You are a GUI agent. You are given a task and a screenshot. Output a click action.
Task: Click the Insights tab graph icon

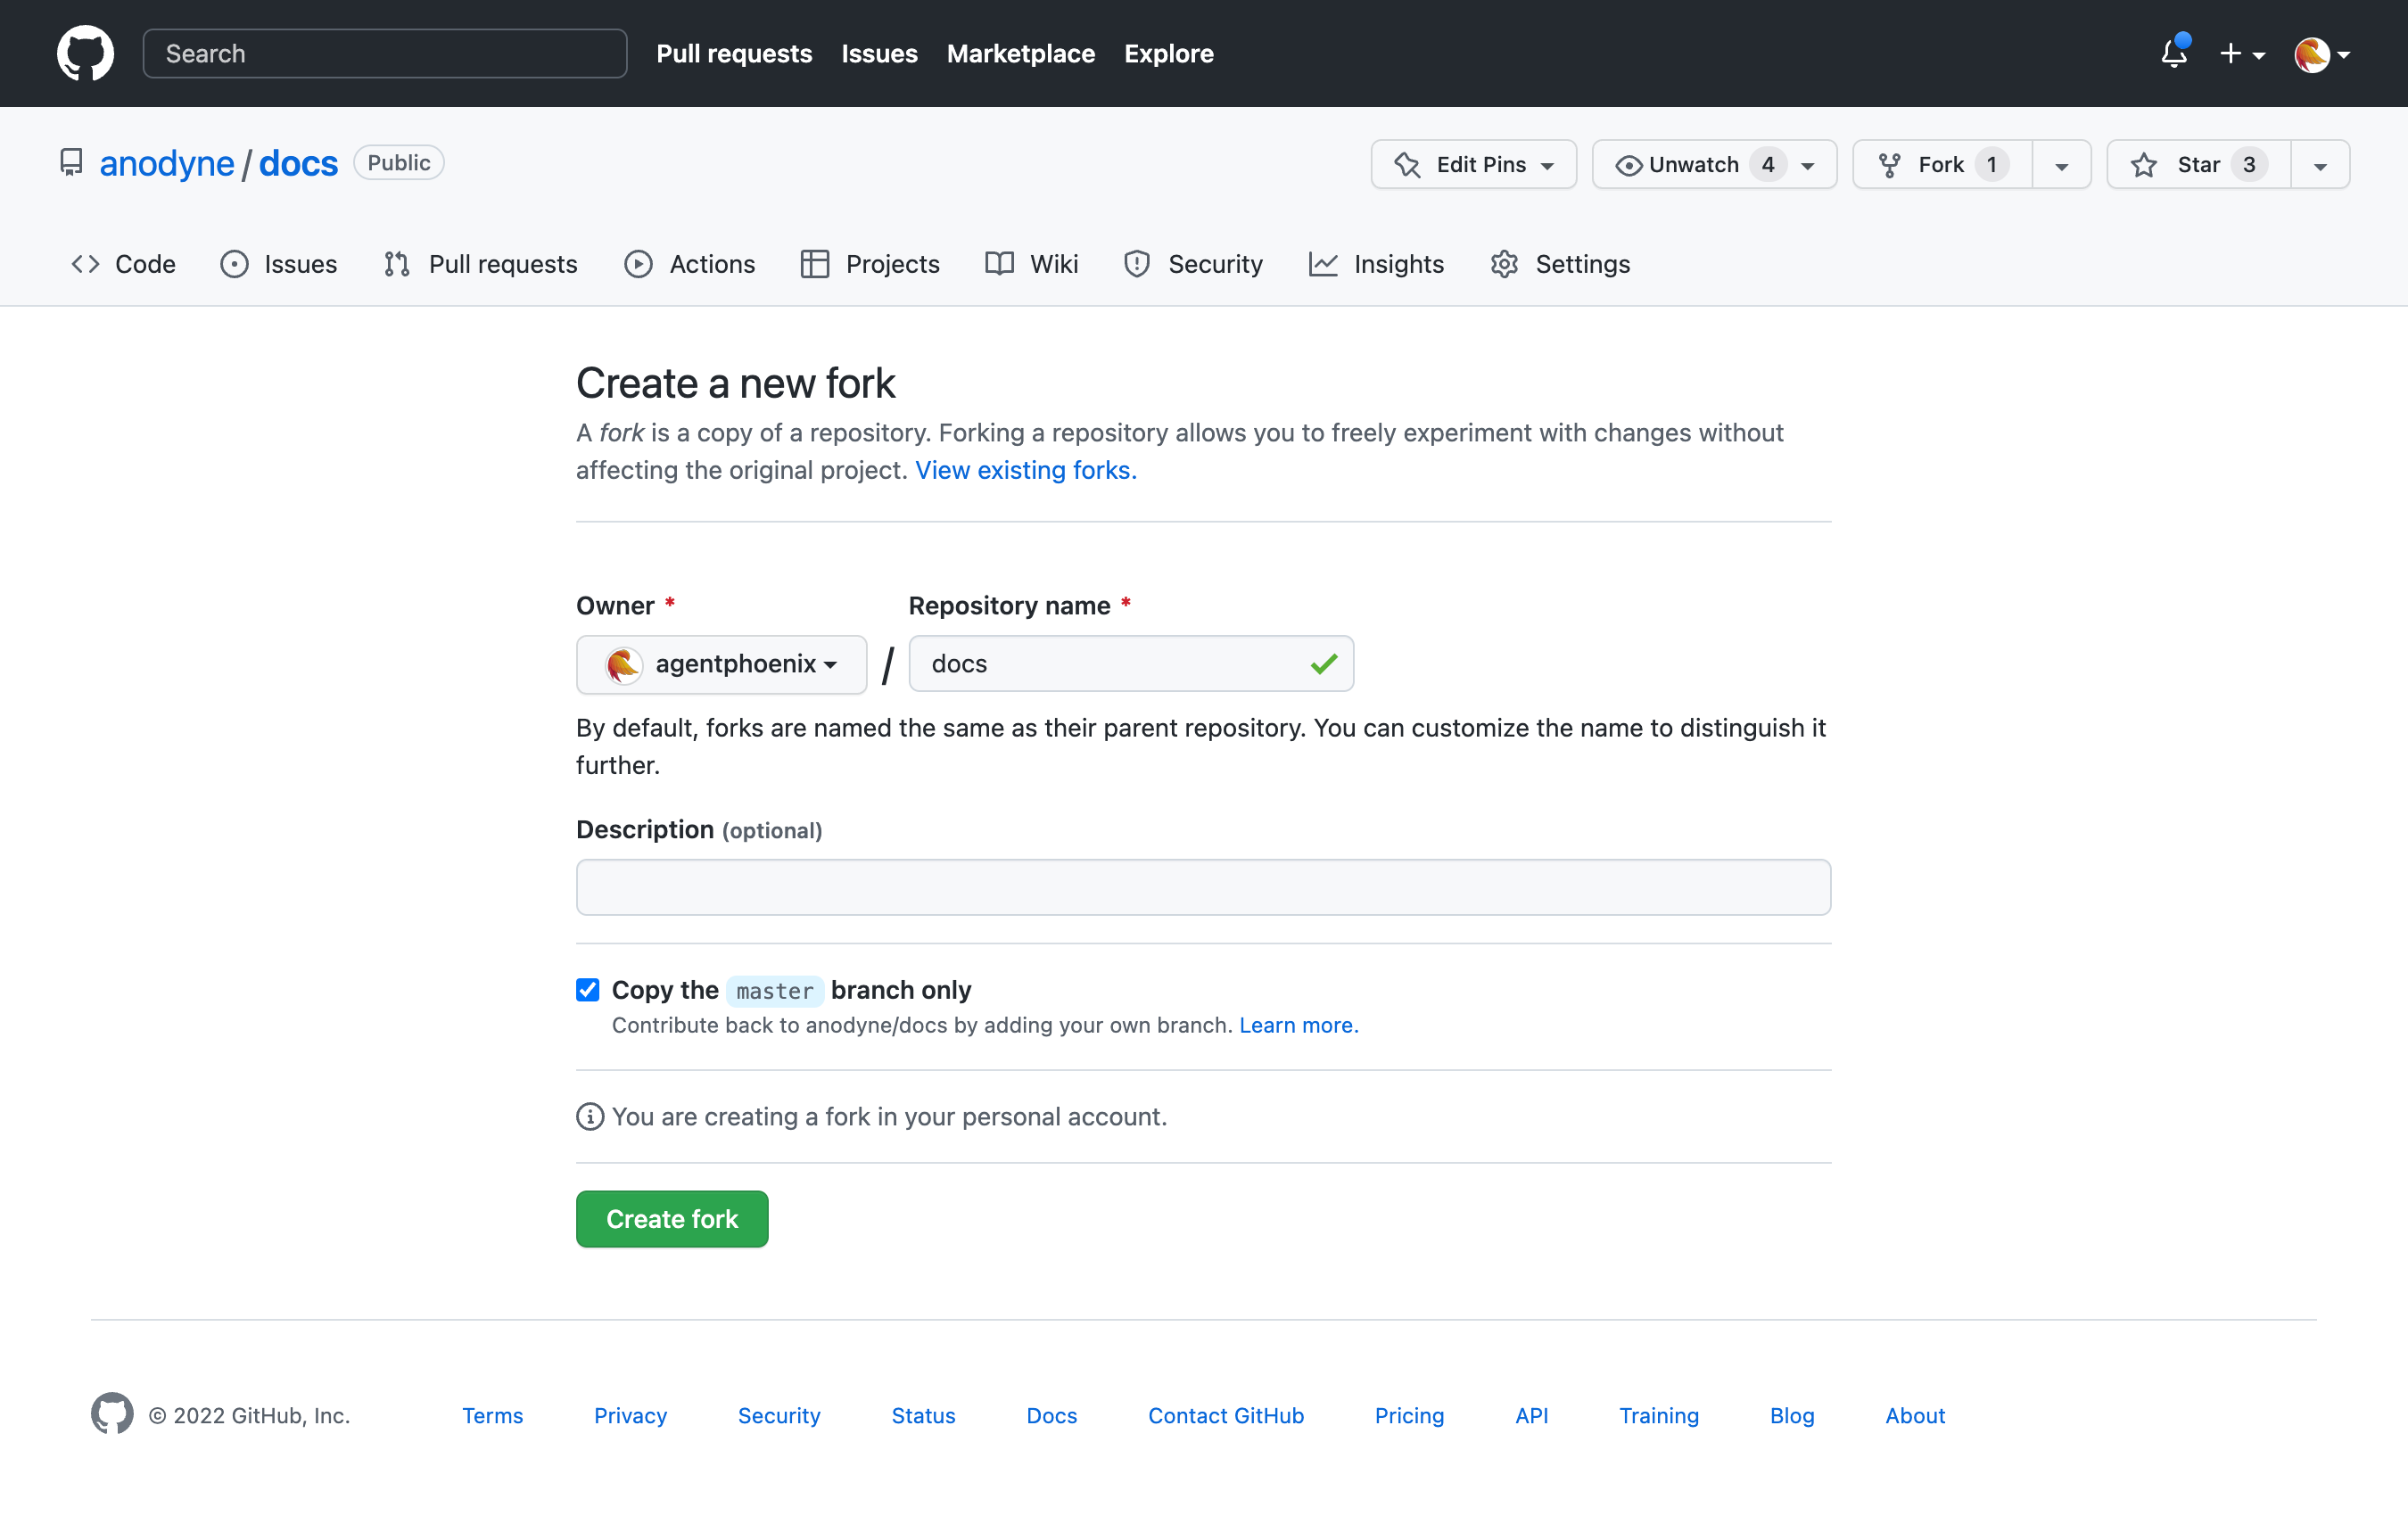pos(1323,264)
